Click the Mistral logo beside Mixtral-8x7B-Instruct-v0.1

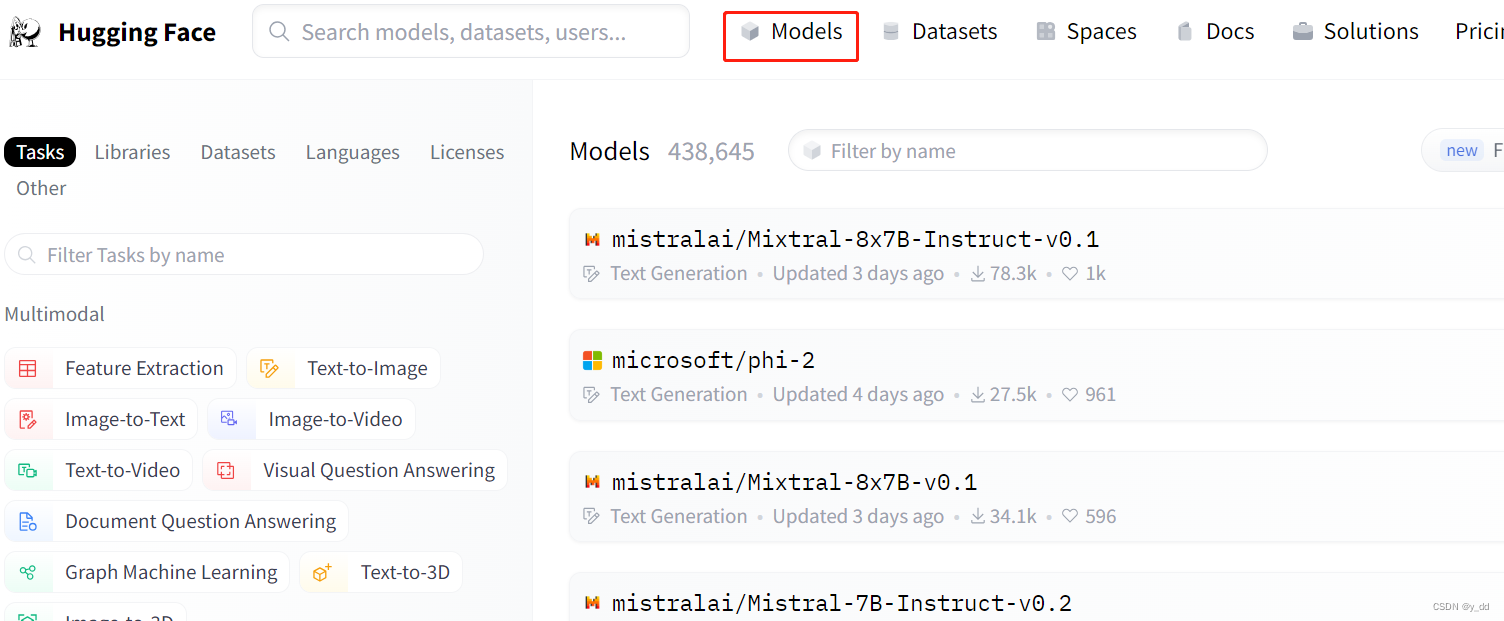pos(593,239)
